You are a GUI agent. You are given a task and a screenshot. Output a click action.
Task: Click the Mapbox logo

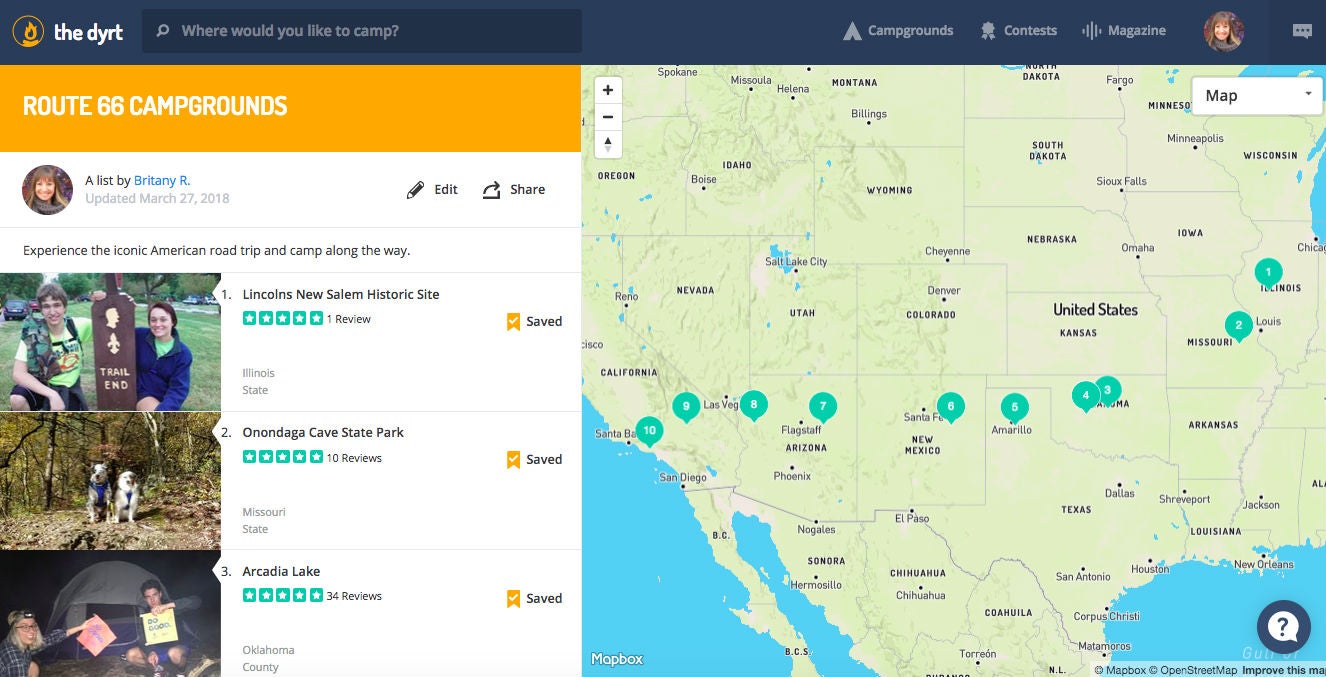click(617, 659)
